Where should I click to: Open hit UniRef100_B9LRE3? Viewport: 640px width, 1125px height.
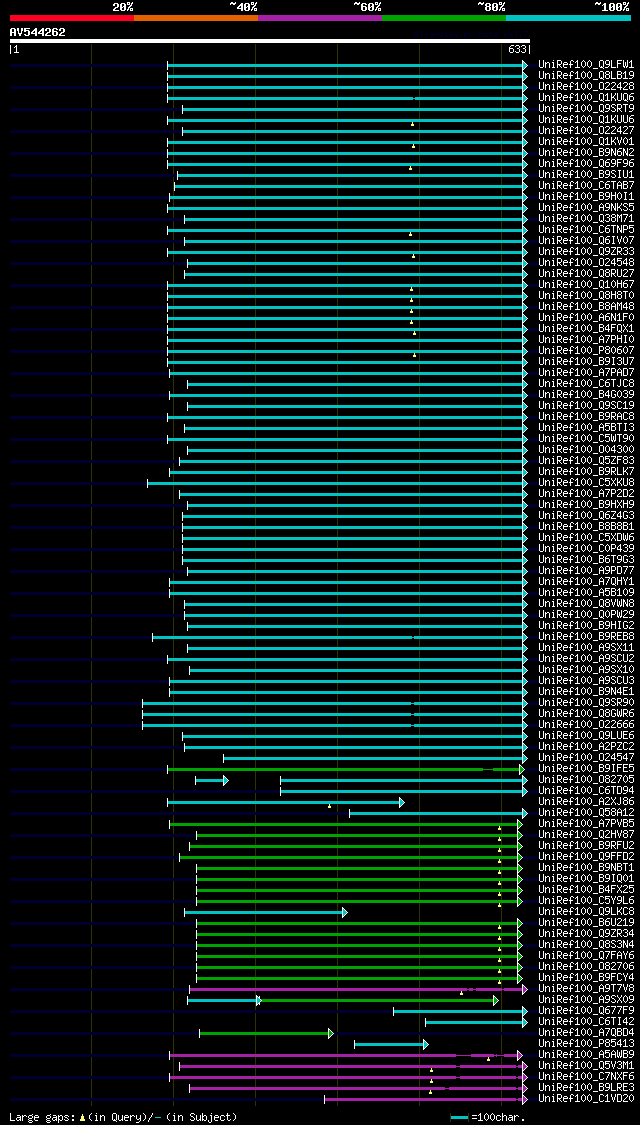pyautogui.click(x=586, y=1088)
